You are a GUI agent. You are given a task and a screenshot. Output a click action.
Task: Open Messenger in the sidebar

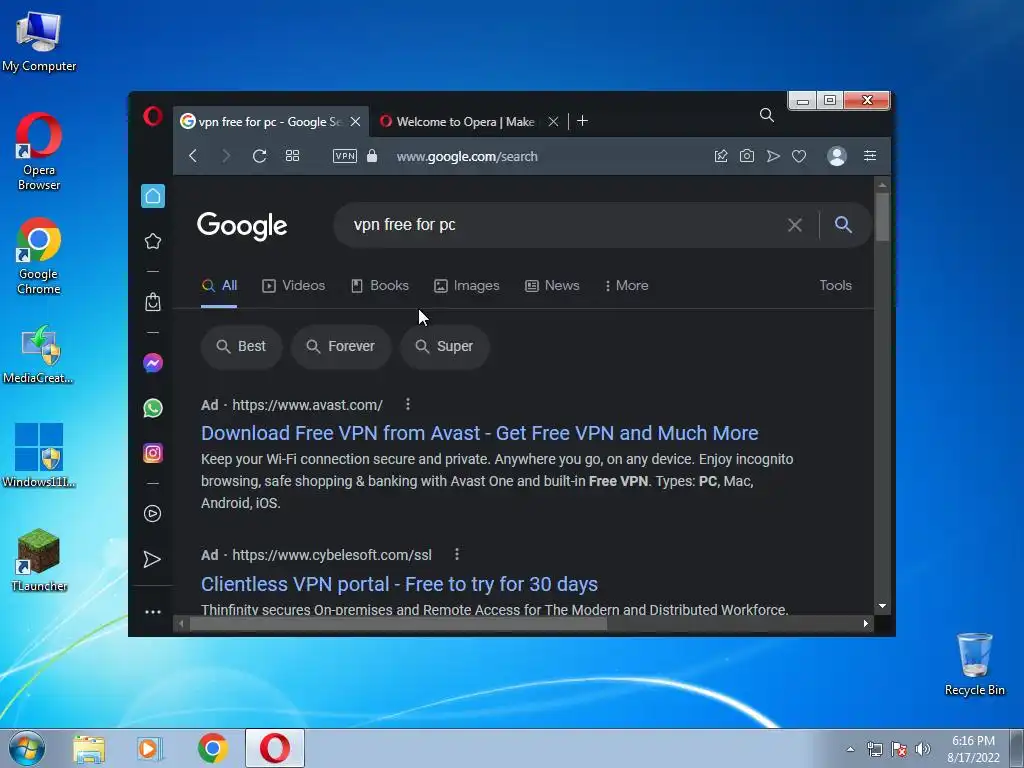(153, 363)
